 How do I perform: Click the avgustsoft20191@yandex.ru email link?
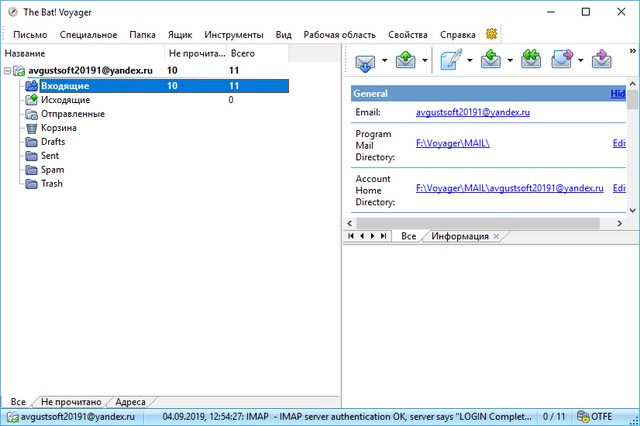(x=472, y=113)
